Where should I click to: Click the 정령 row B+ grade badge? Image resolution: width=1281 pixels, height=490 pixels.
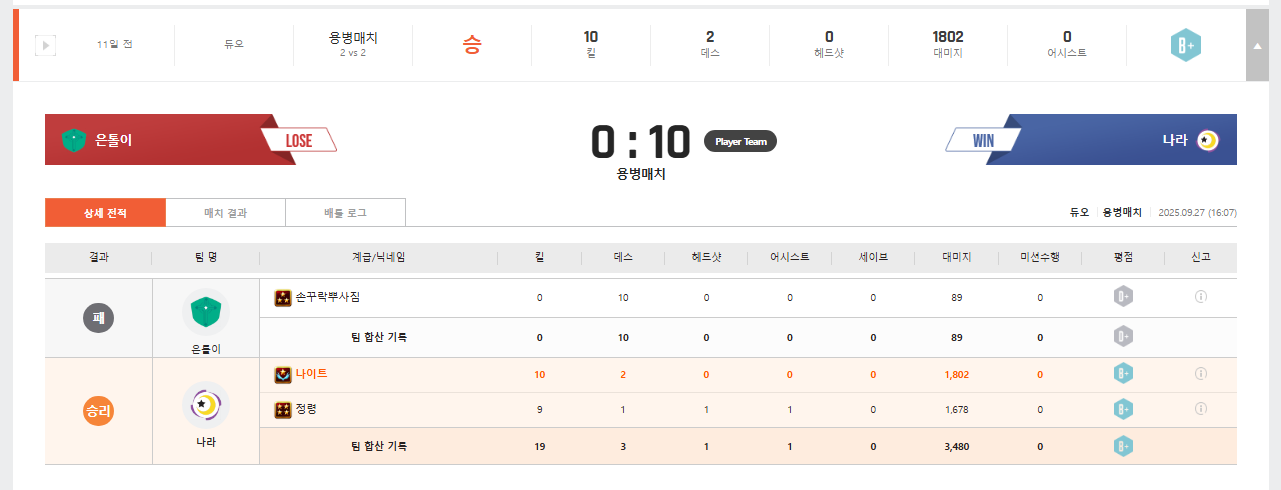point(1123,409)
